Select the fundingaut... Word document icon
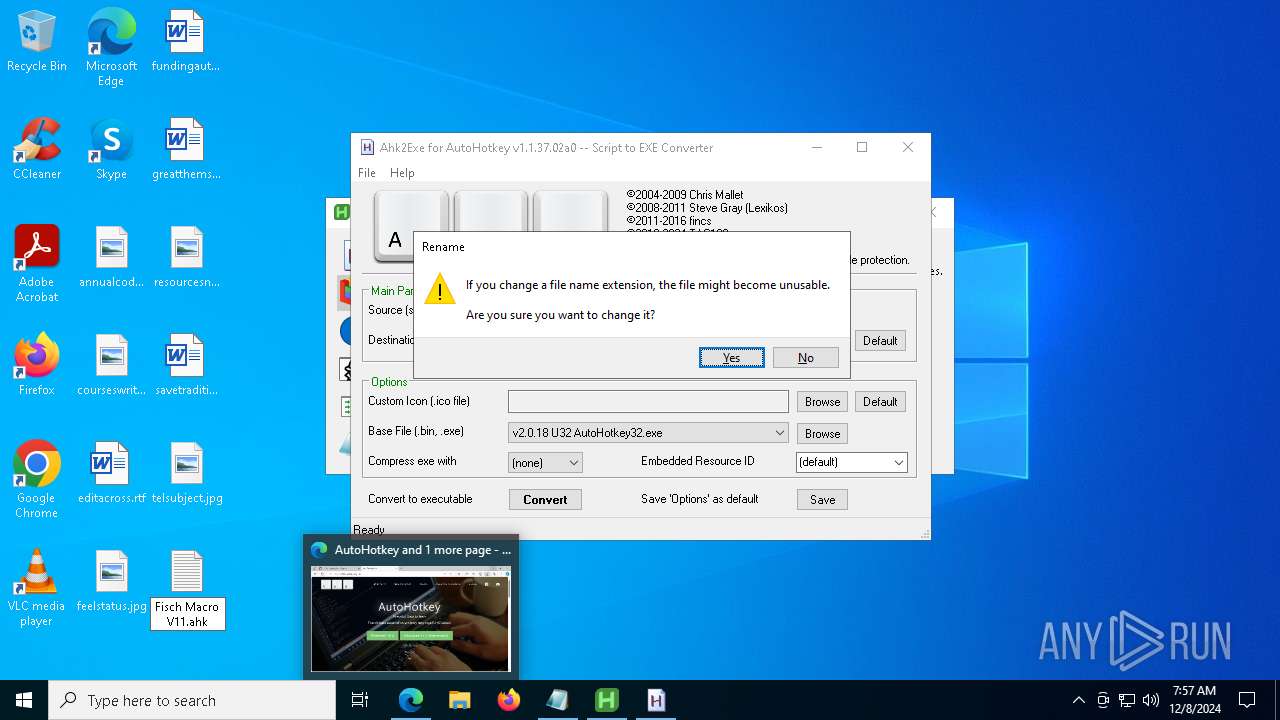The width and height of the screenshot is (1280, 720). pos(185,42)
